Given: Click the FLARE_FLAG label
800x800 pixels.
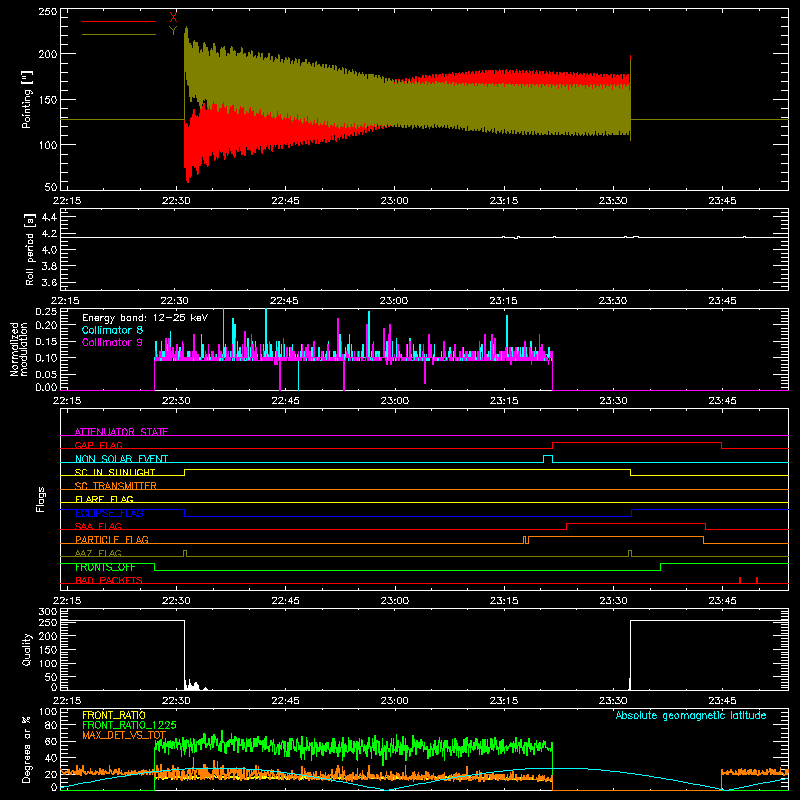Looking at the screenshot, I should coord(104,499).
